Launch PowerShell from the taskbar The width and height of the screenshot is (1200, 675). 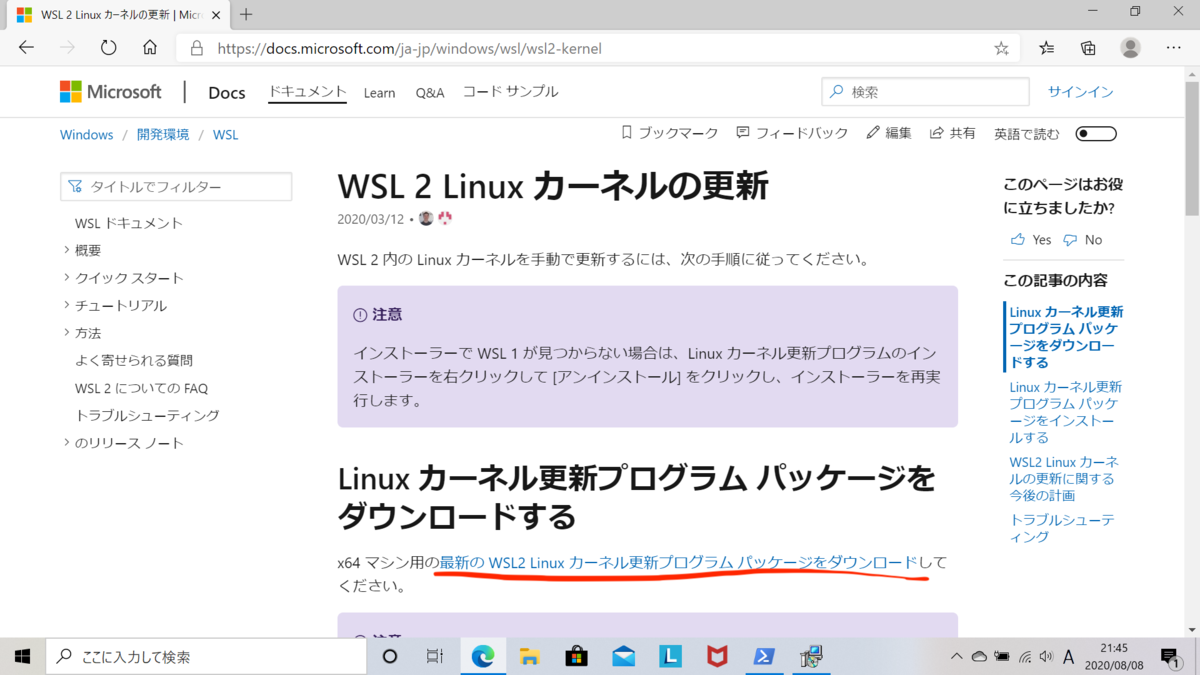pyautogui.click(x=764, y=657)
